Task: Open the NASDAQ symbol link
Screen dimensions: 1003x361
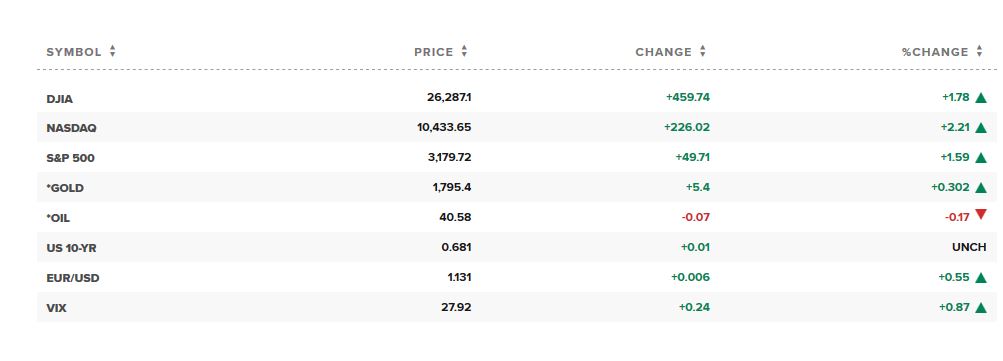Action: tap(71, 128)
